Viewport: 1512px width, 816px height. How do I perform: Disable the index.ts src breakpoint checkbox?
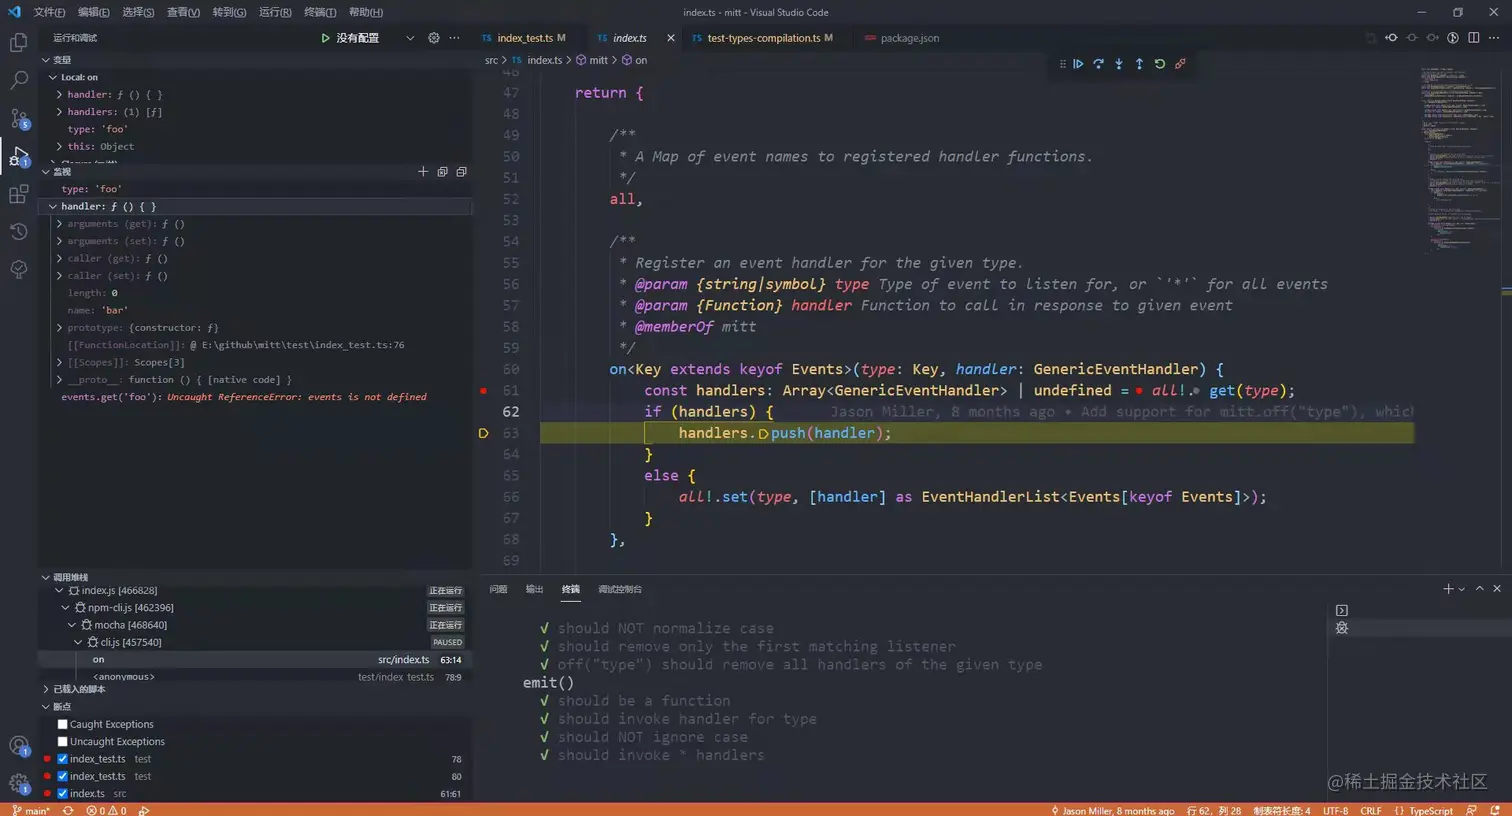coord(63,793)
